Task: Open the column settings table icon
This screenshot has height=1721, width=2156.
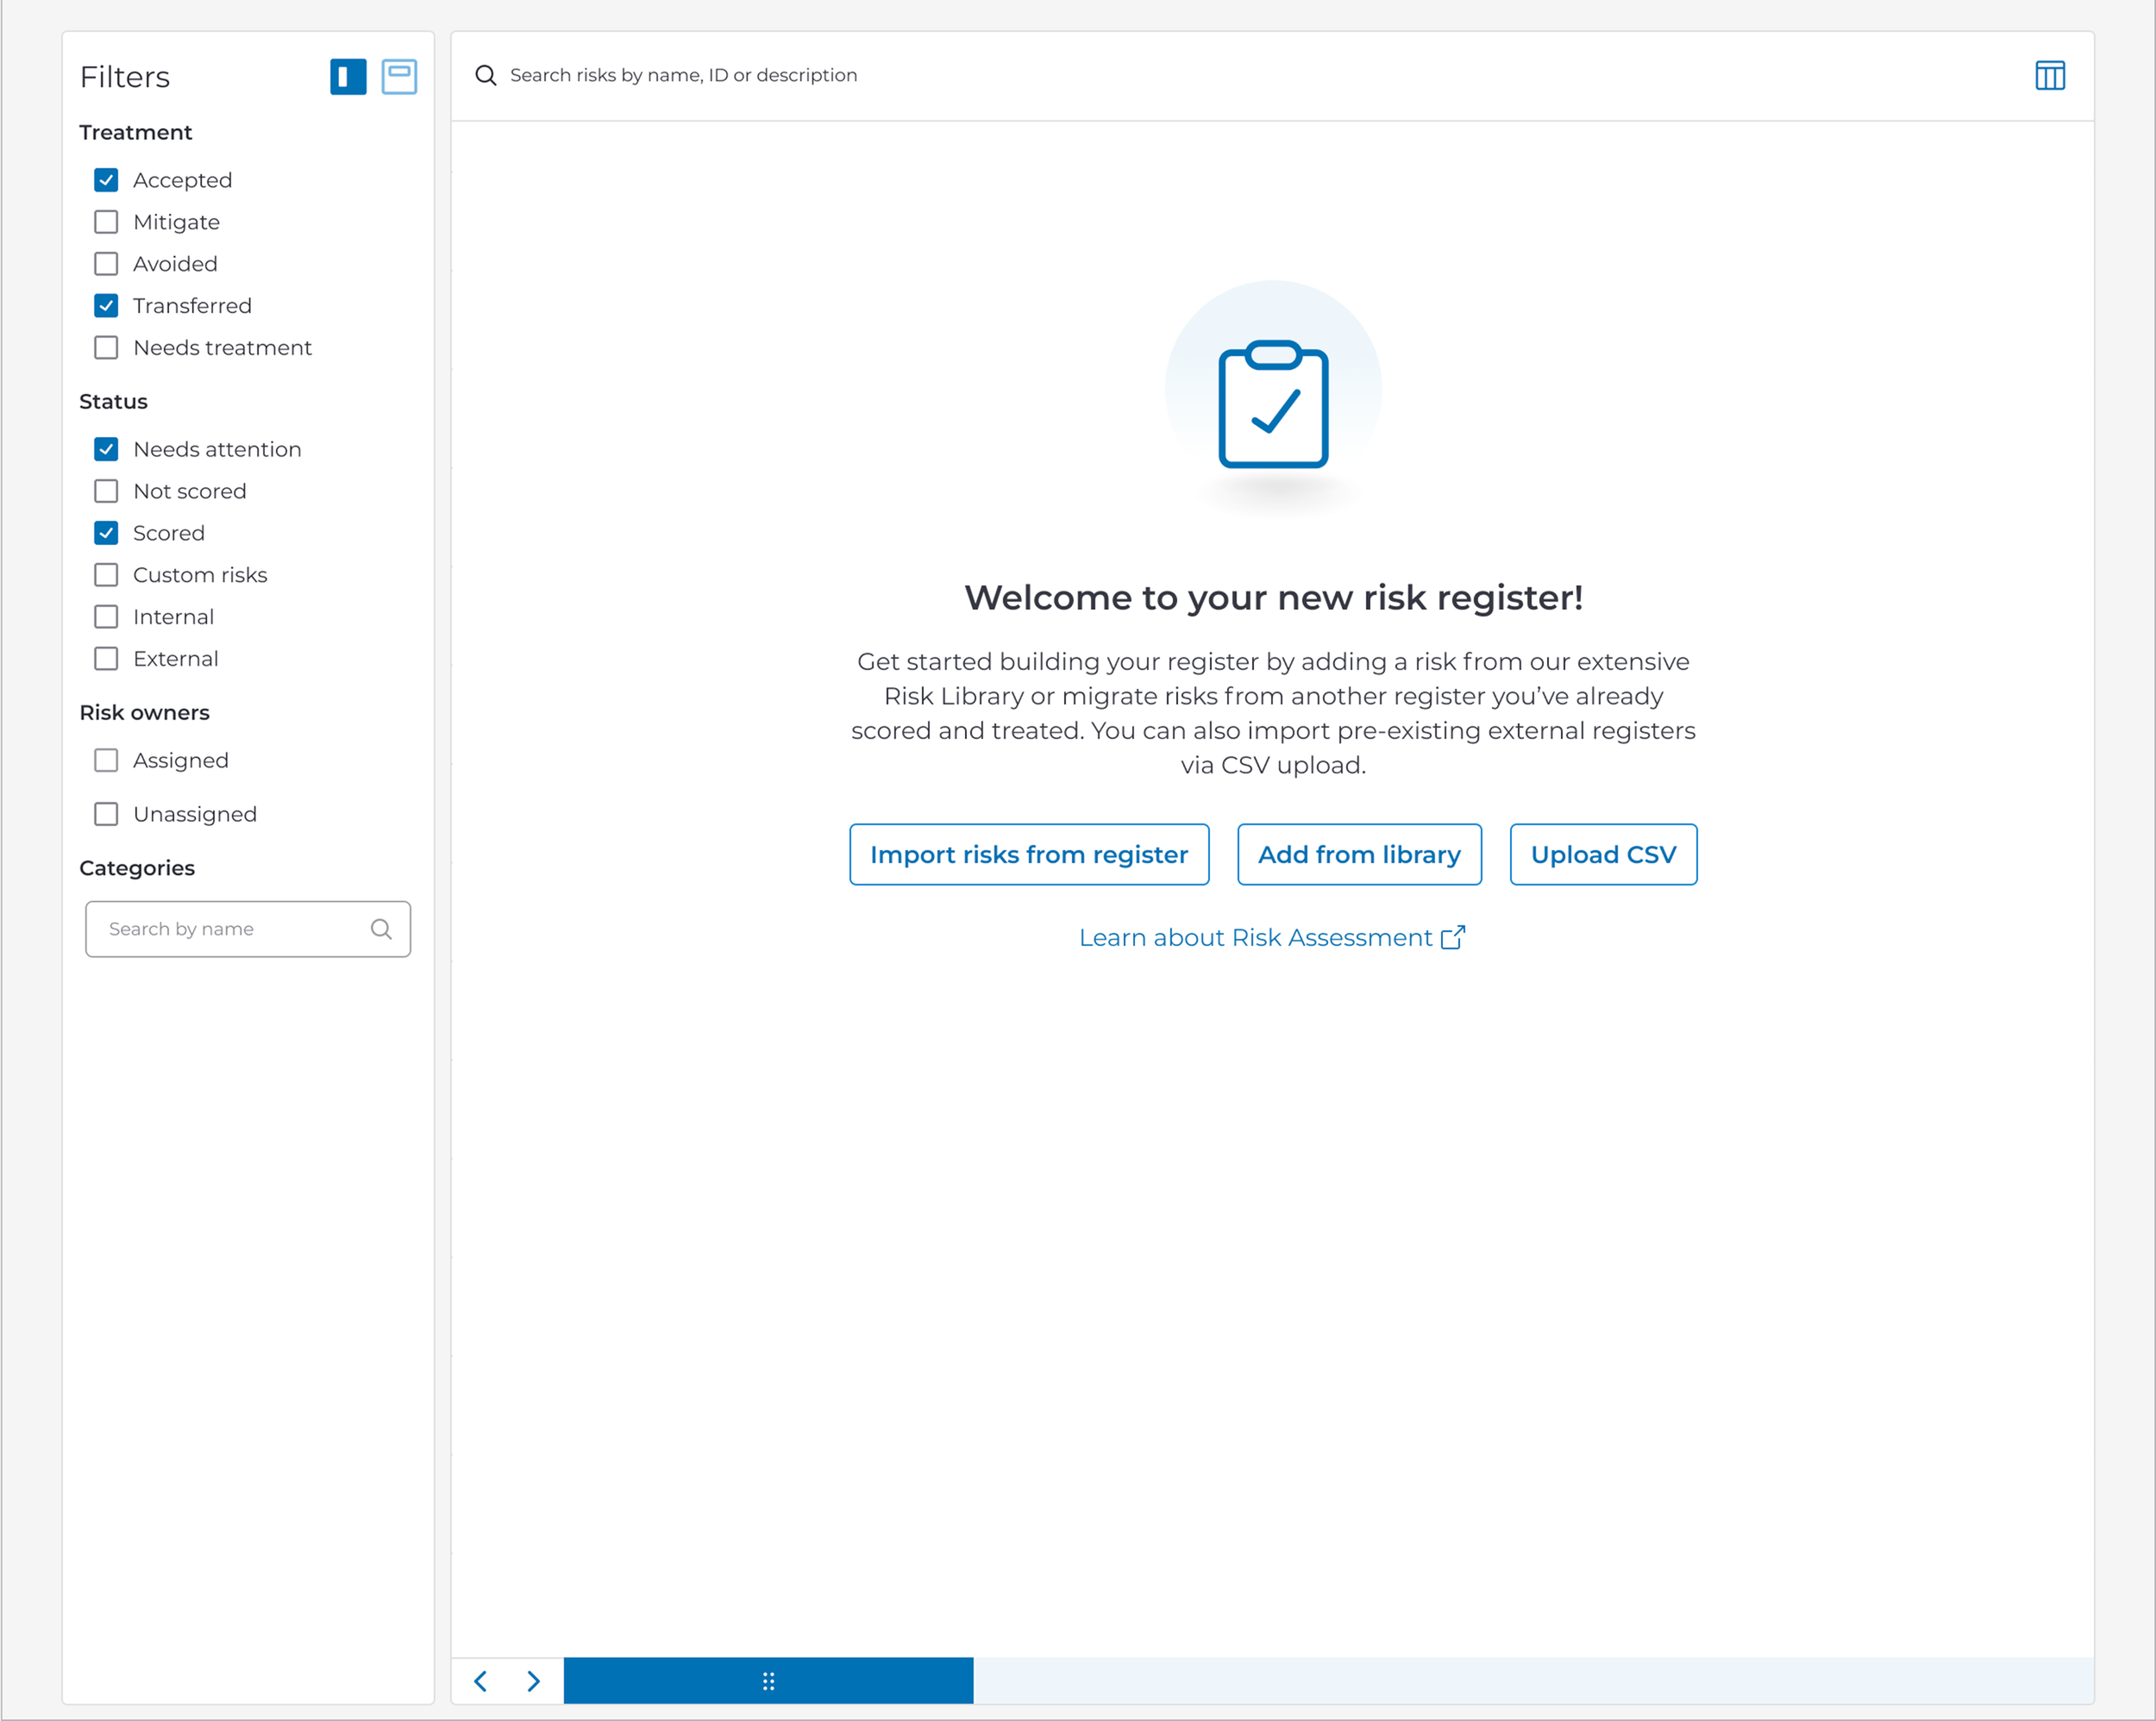Action: pyautogui.click(x=2049, y=76)
